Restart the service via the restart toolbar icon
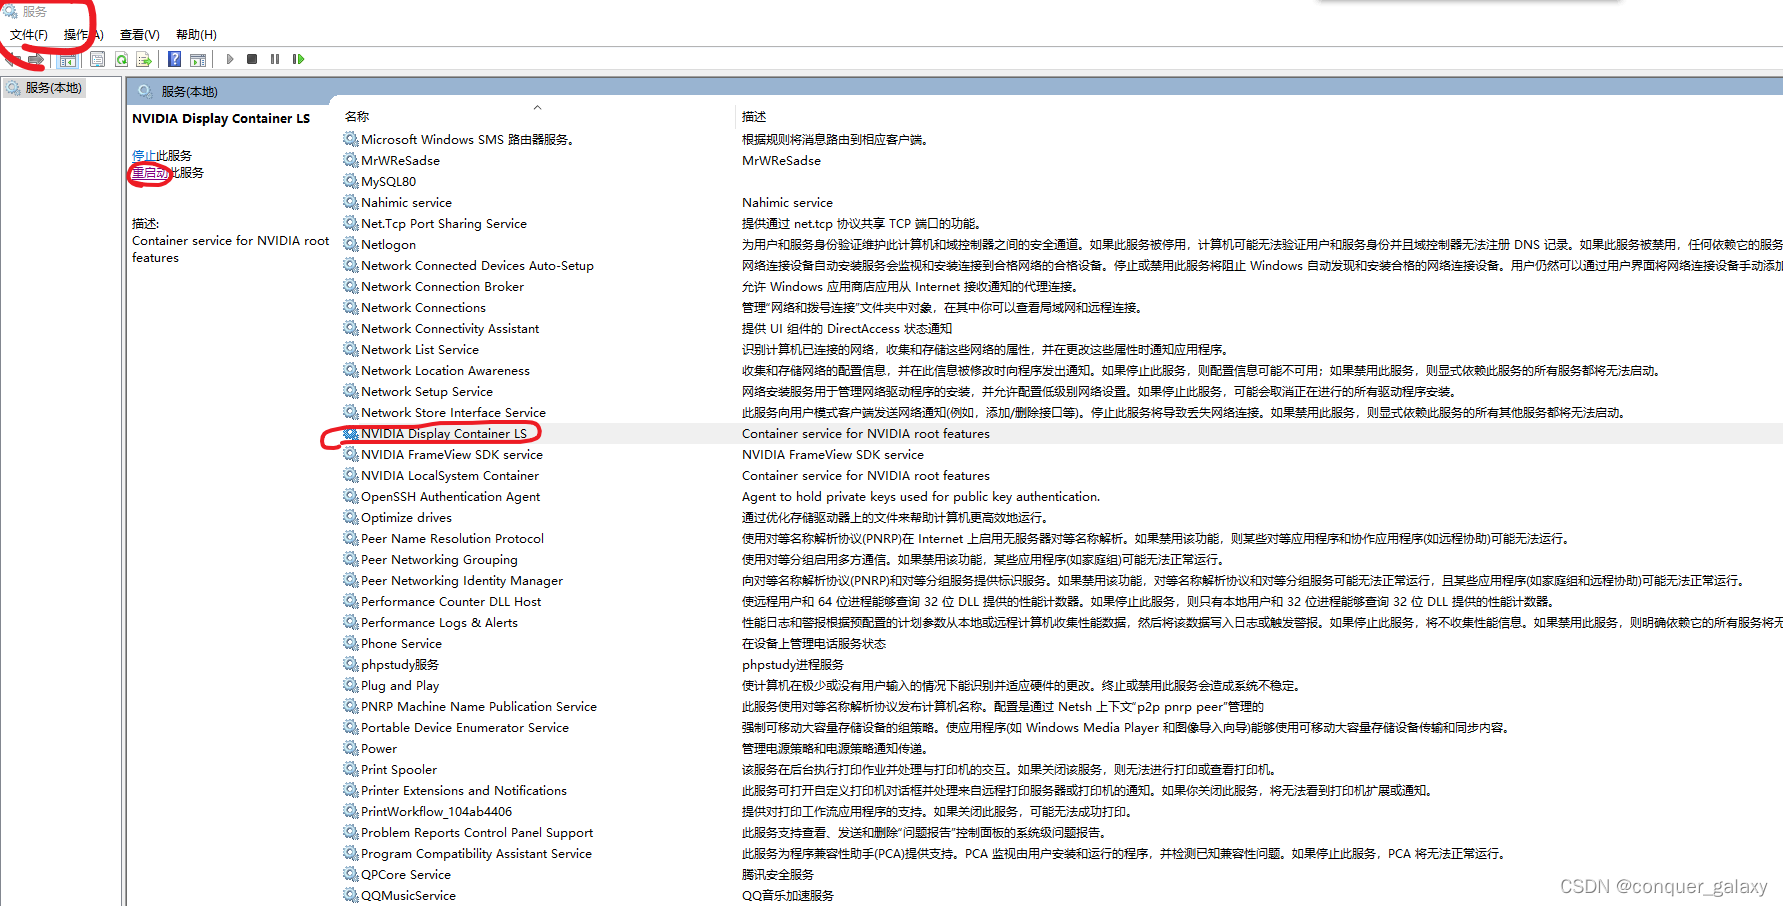 [x=298, y=59]
